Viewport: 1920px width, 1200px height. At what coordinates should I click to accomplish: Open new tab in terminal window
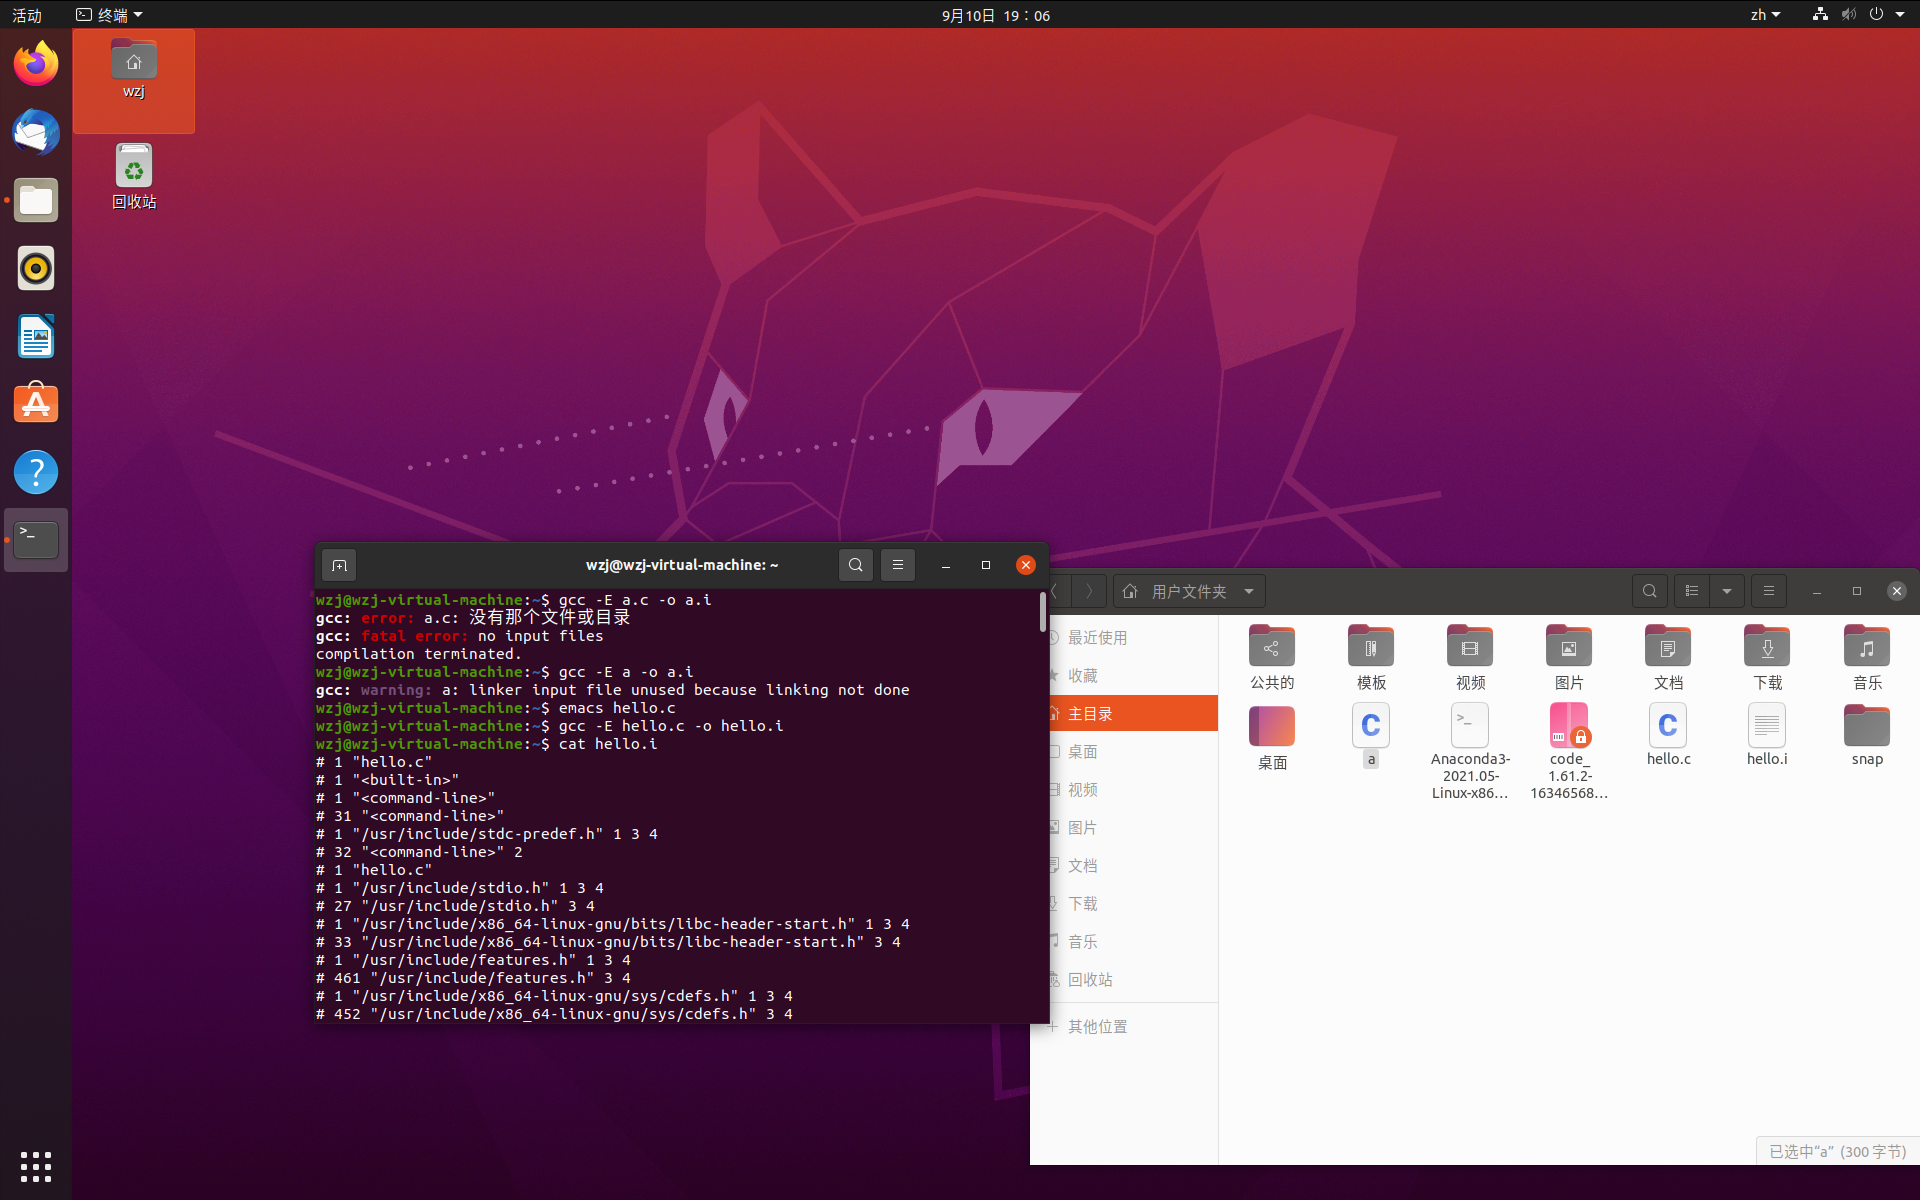339,565
